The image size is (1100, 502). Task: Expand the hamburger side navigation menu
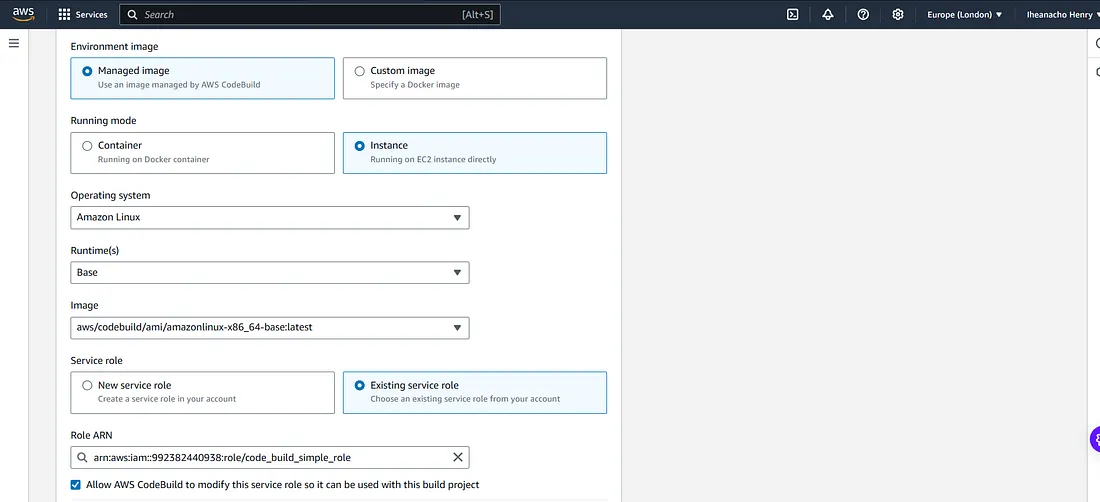pos(13,43)
